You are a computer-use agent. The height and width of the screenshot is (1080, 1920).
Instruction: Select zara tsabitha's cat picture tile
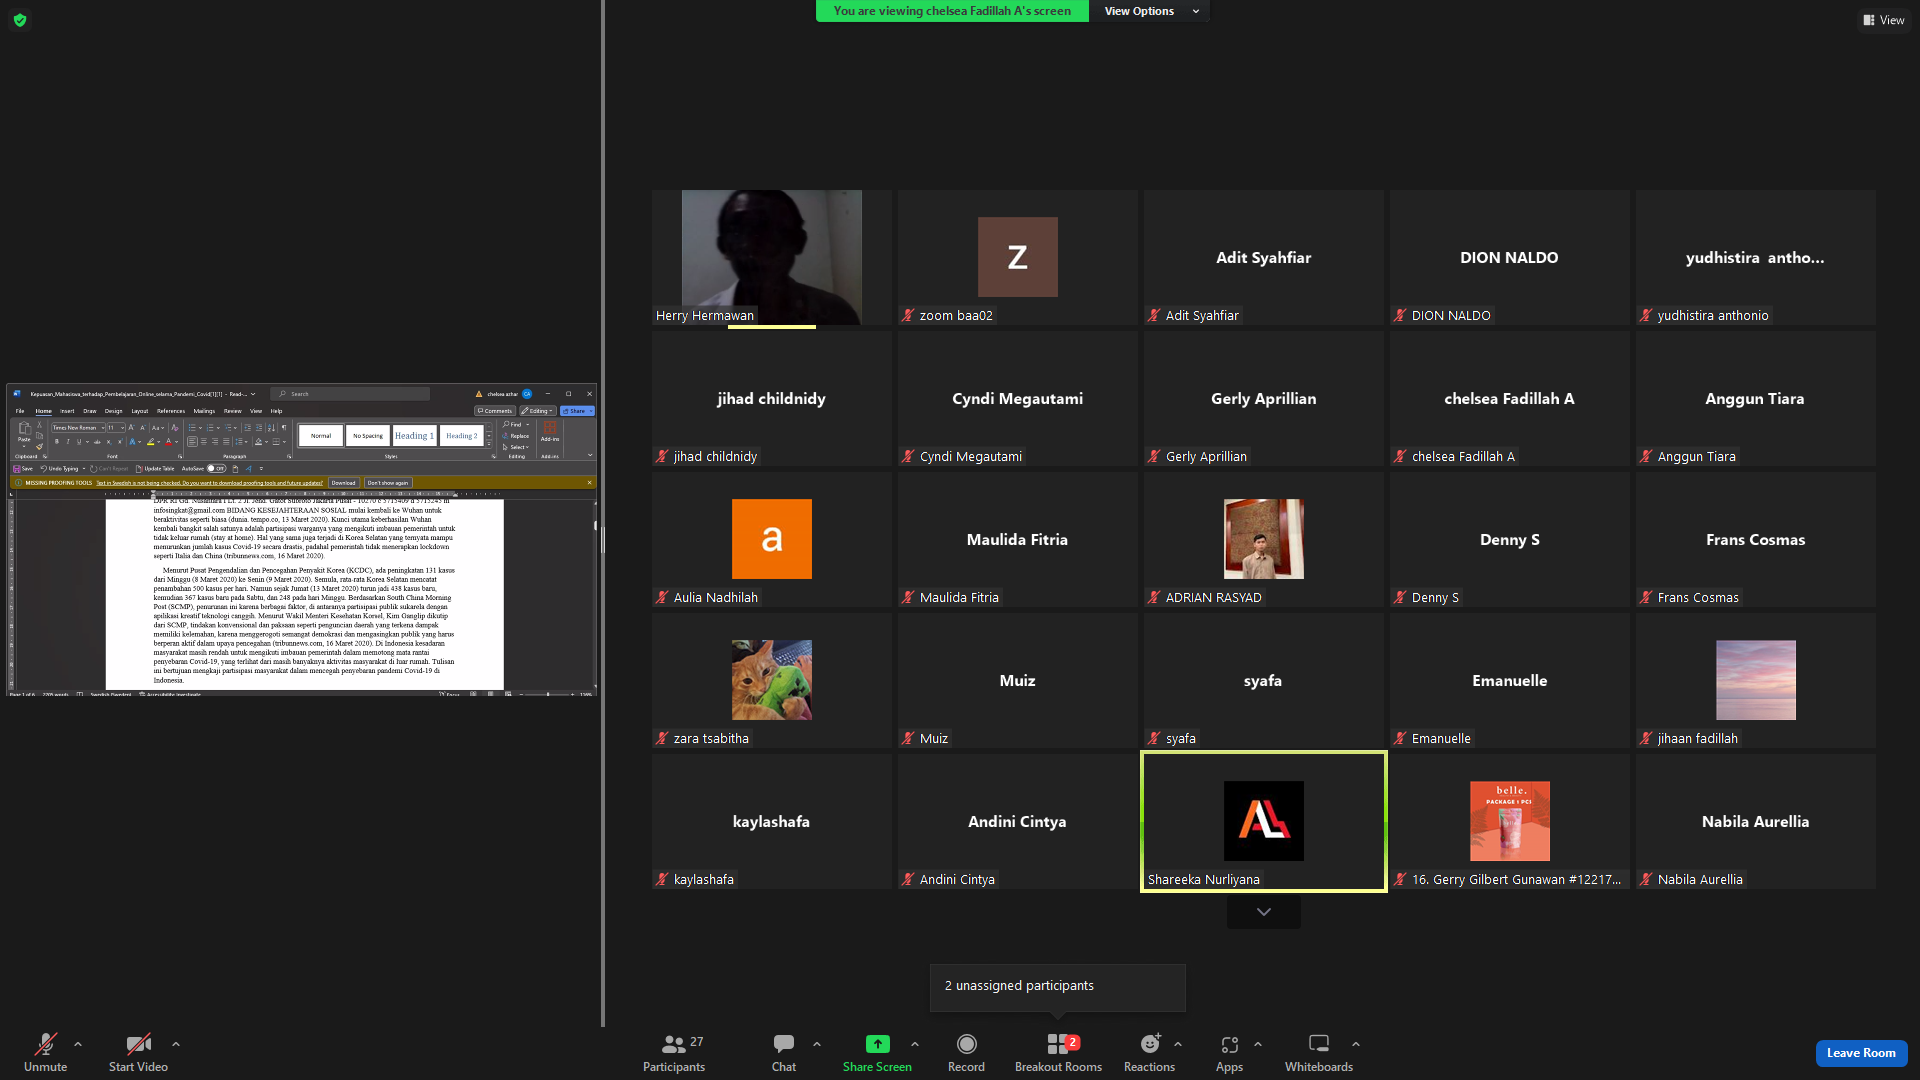tap(771, 680)
